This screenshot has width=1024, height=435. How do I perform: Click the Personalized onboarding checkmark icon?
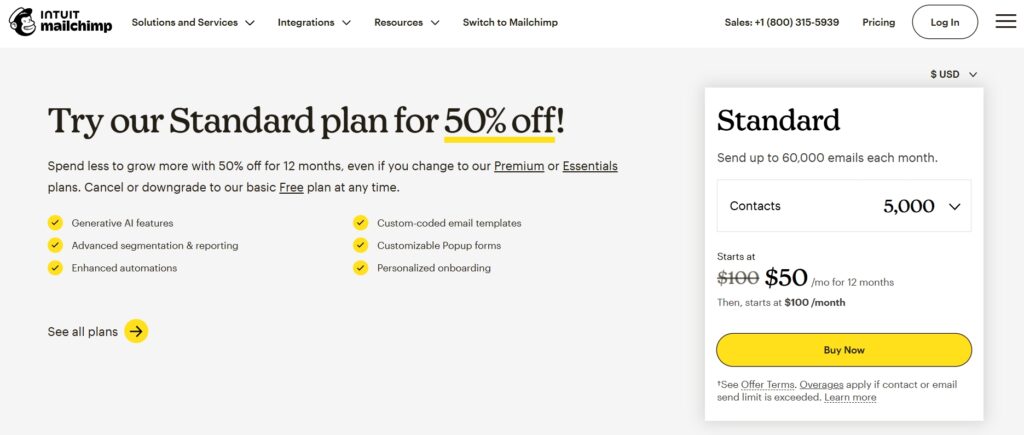pyautogui.click(x=360, y=268)
